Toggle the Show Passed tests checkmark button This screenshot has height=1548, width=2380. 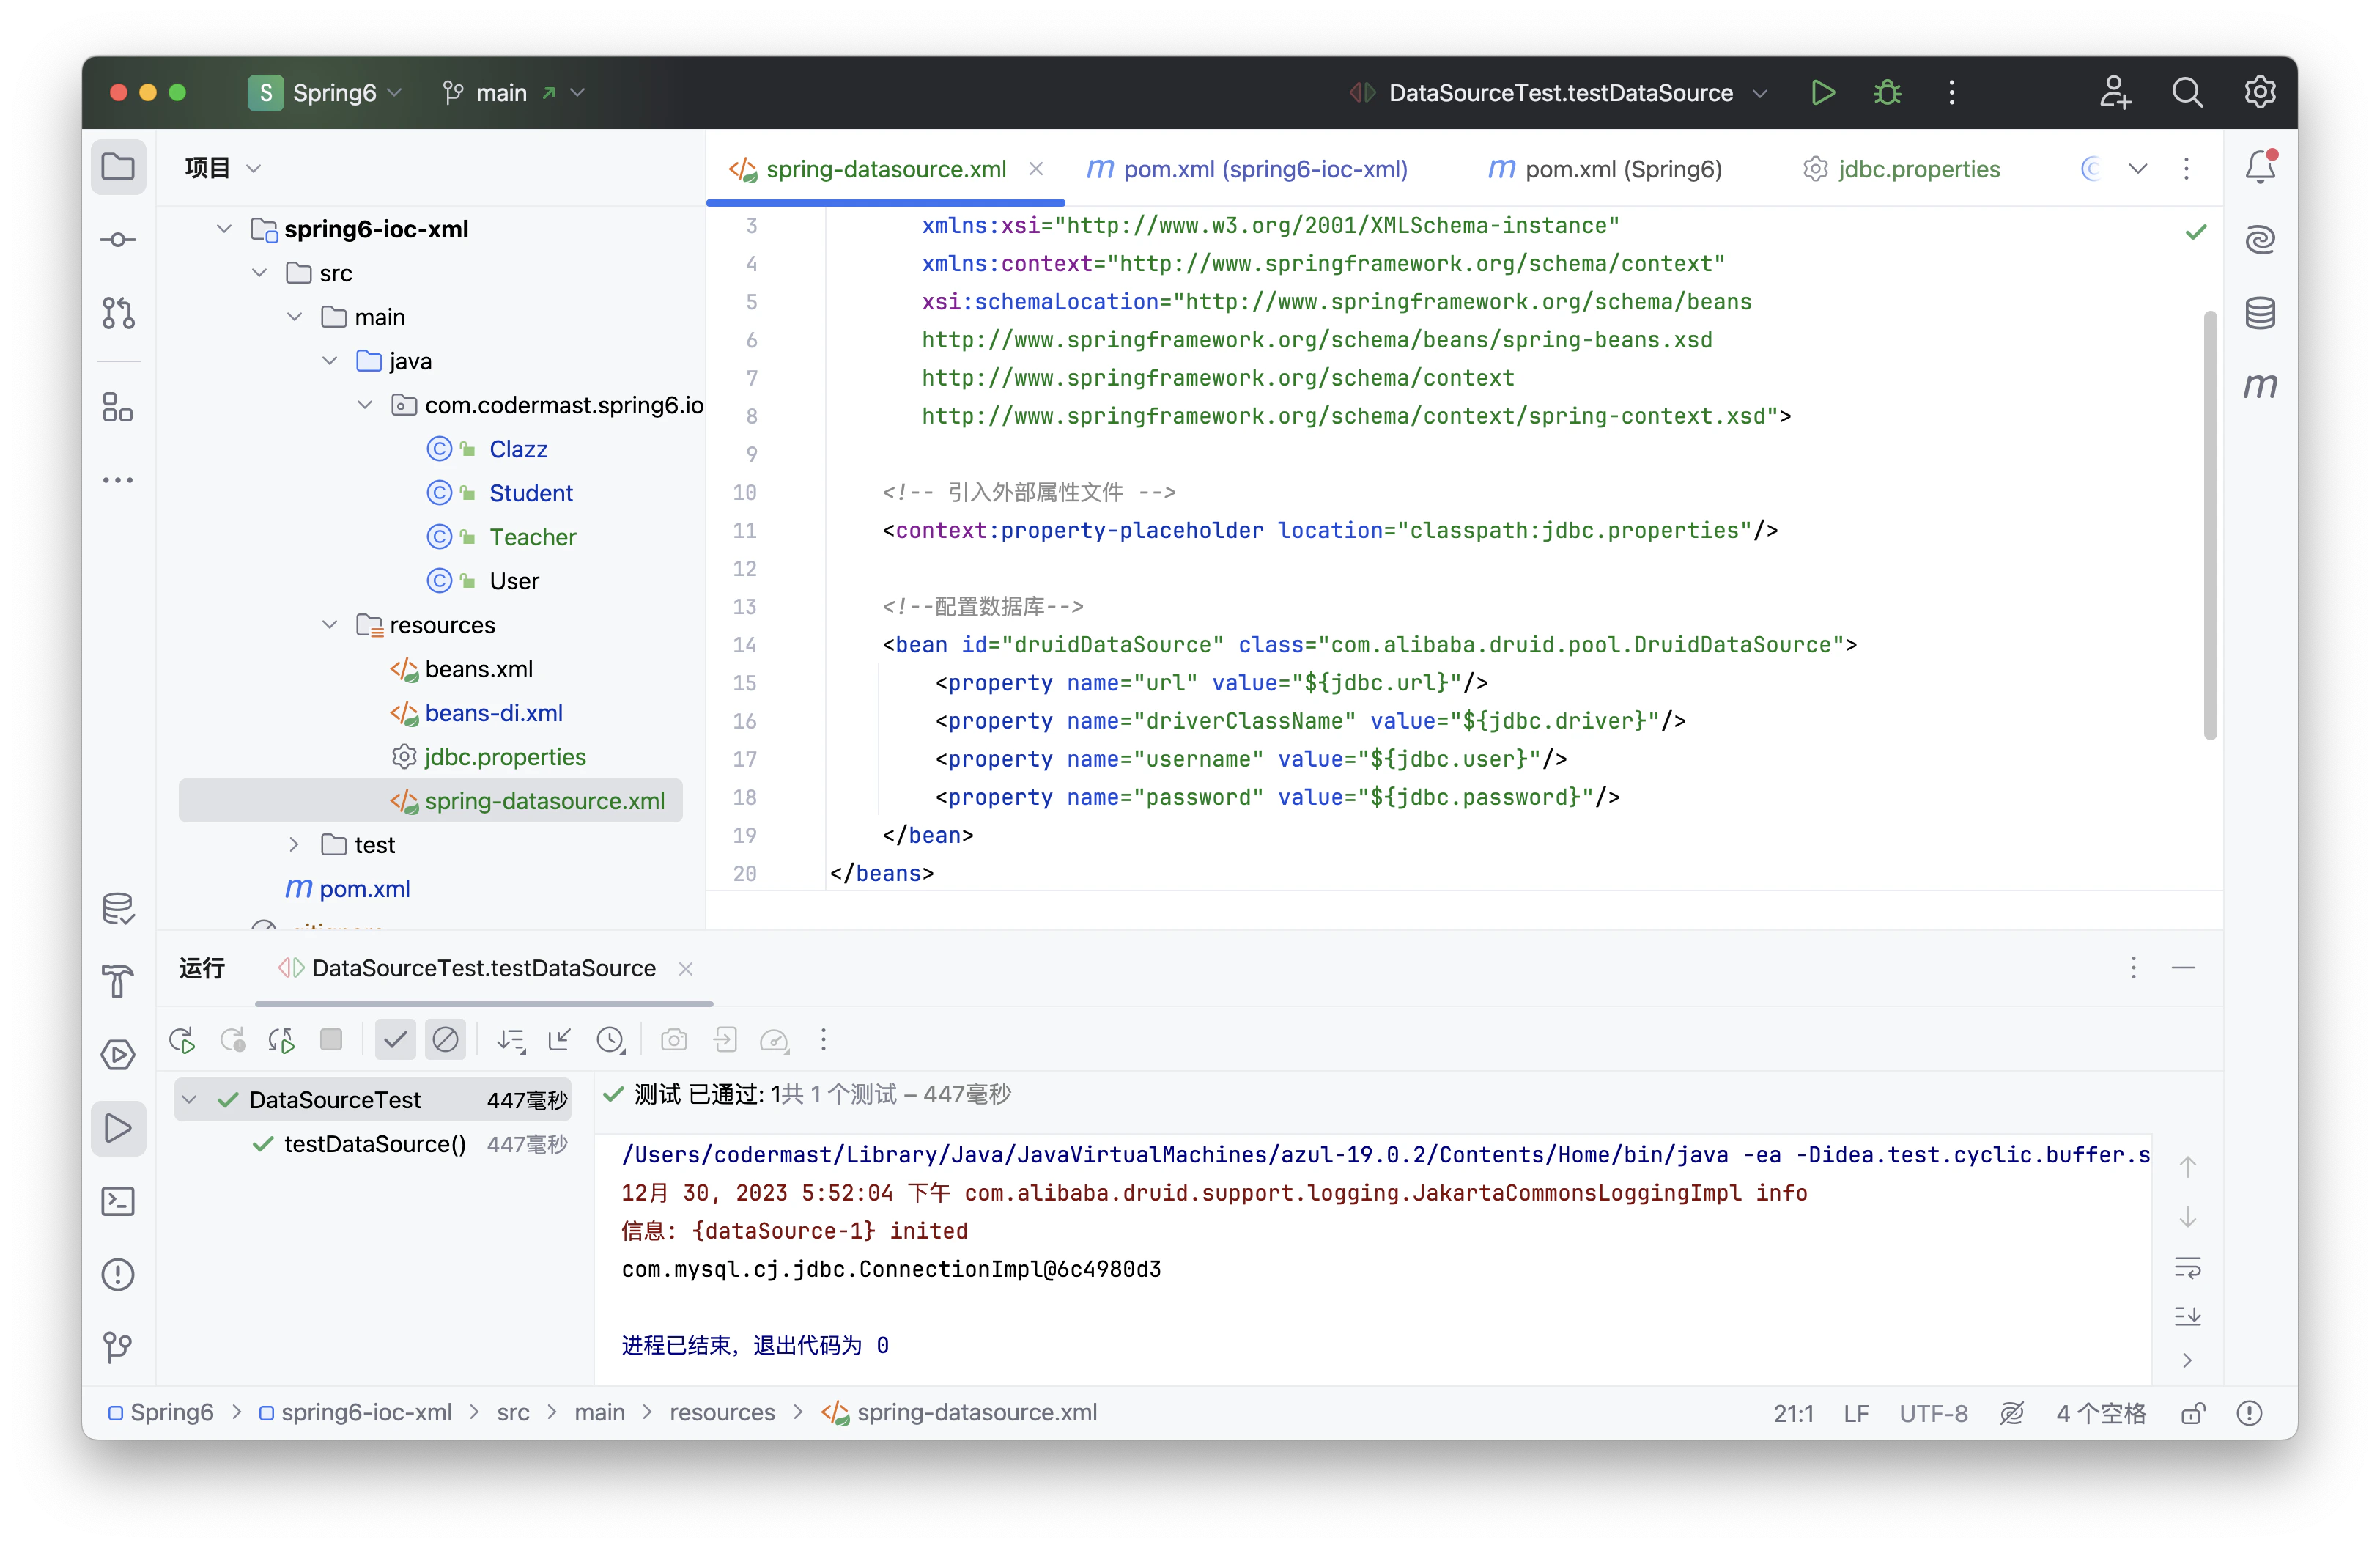tap(395, 1040)
